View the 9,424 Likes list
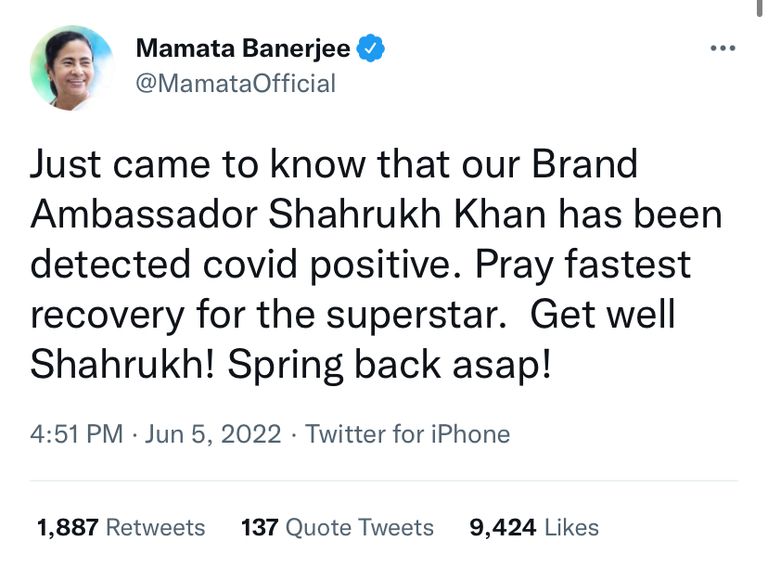This screenshot has width=768, height=570. [534, 527]
